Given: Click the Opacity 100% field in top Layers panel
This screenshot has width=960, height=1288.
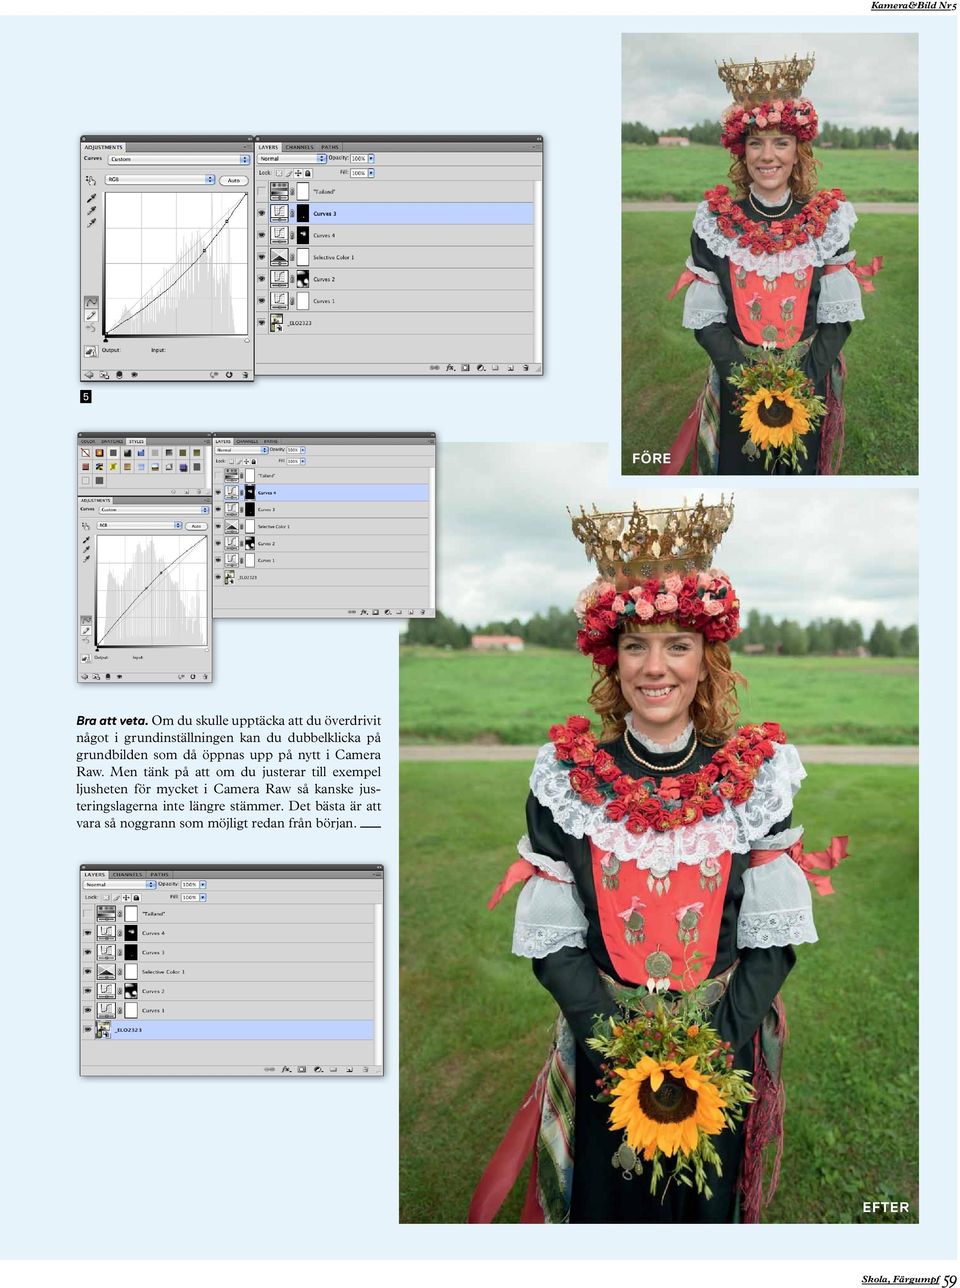Looking at the screenshot, I should (x=358, y=159).
